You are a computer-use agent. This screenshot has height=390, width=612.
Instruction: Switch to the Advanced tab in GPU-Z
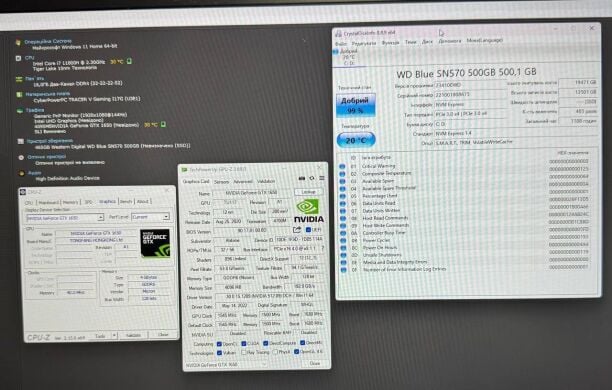[243, 182]
